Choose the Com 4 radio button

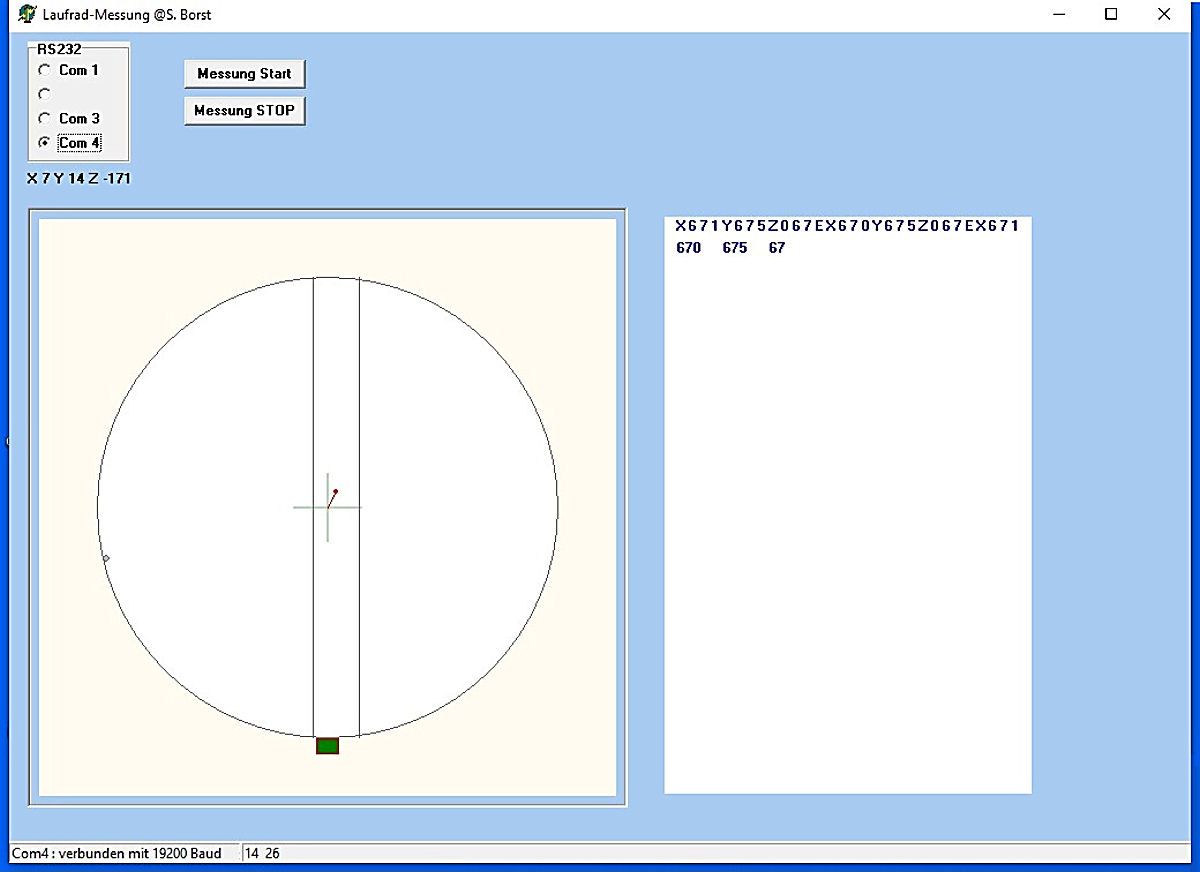tap(44, 143)
